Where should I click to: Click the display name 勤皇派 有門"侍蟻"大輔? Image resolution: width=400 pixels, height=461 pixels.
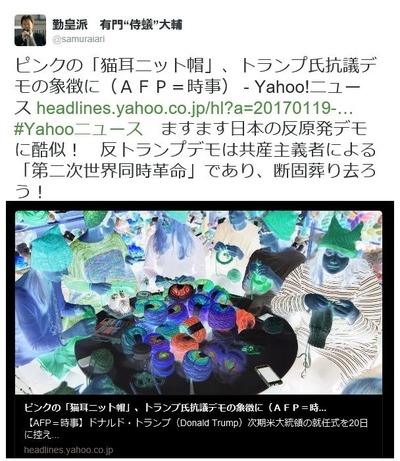(117, 24)
